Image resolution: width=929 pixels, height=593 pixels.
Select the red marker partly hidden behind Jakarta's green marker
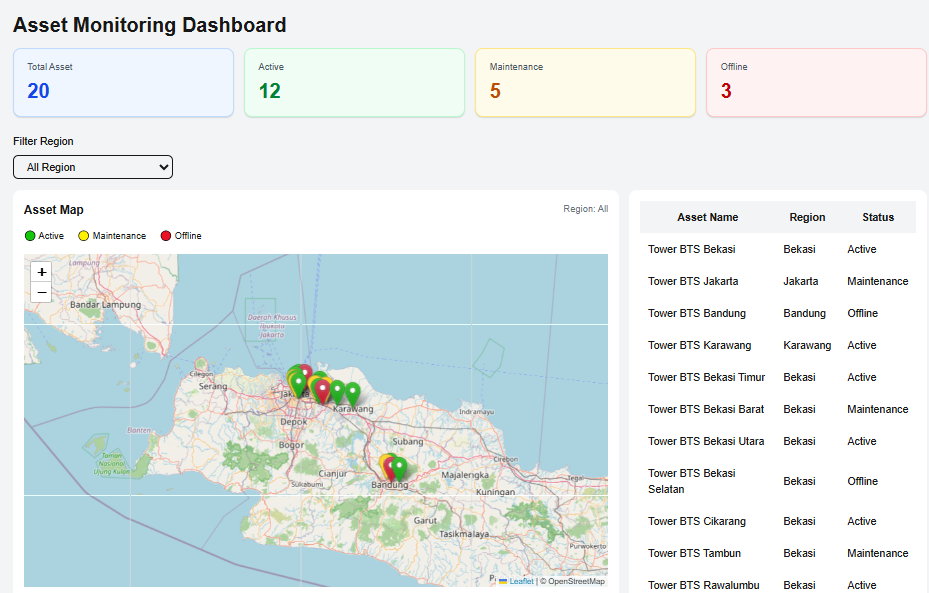tap(307, 370)
